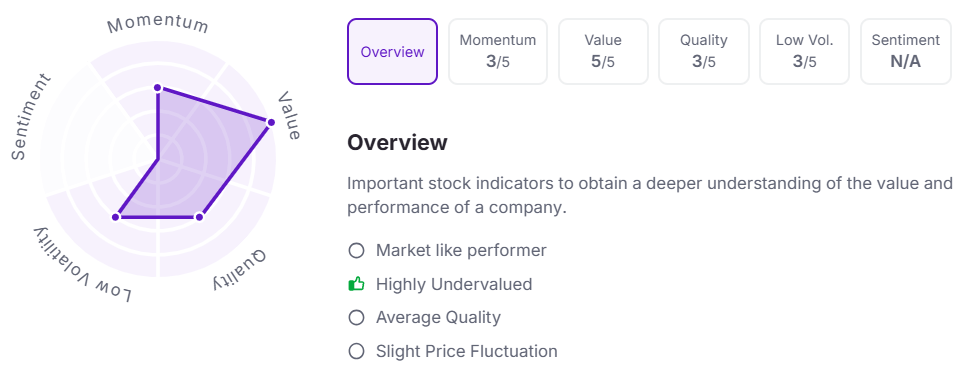
Task: Click the Momentum data point on radar chart
Action: (x=158, y=88)
